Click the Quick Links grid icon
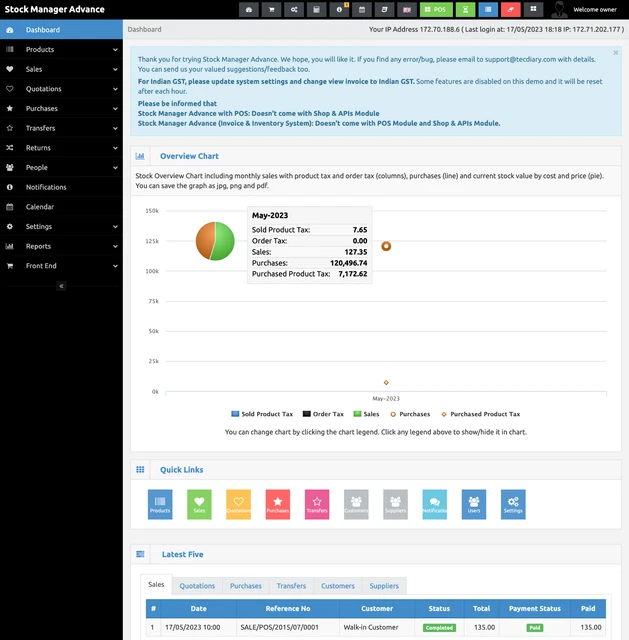The width and height of the screenshot is (629, 640). click(x=140, y=469)
